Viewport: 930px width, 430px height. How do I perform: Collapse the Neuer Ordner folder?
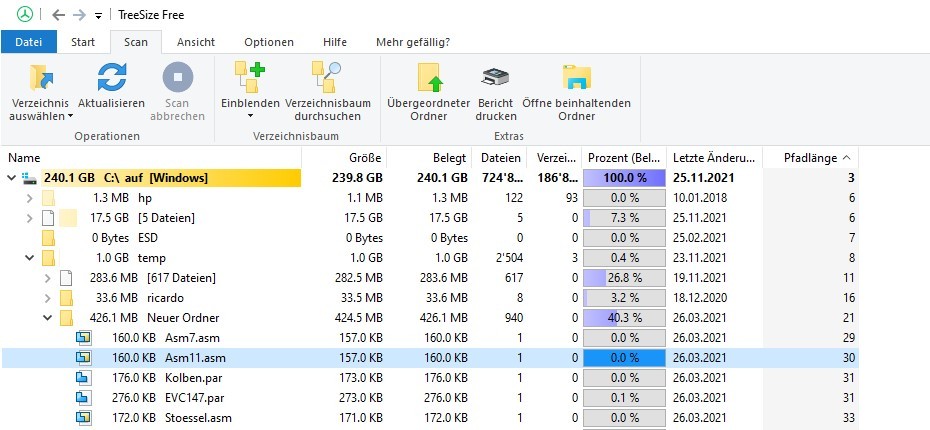point(47,318)
